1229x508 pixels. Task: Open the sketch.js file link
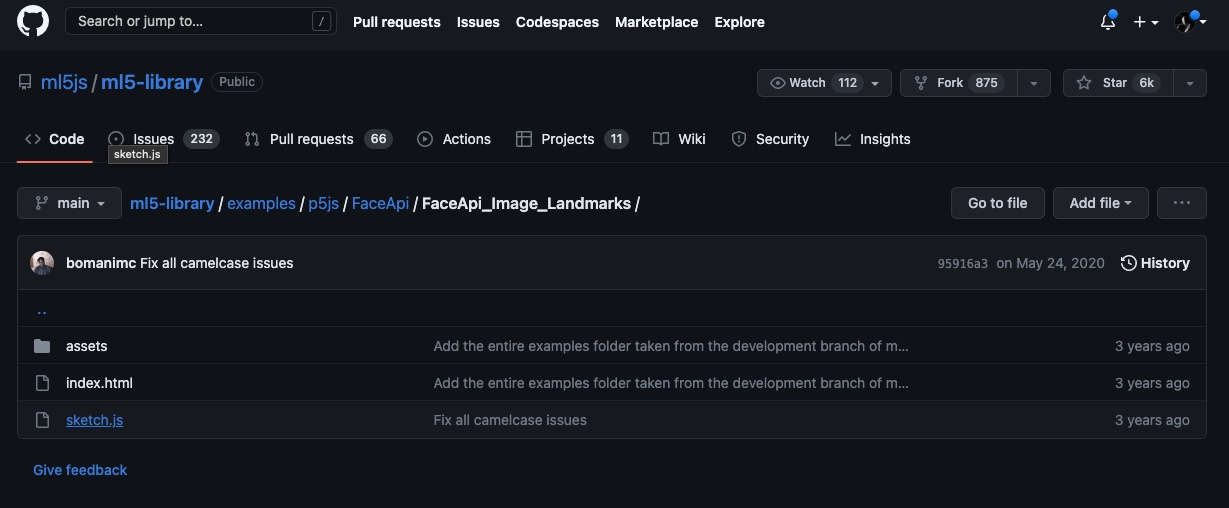coord(94,420)
